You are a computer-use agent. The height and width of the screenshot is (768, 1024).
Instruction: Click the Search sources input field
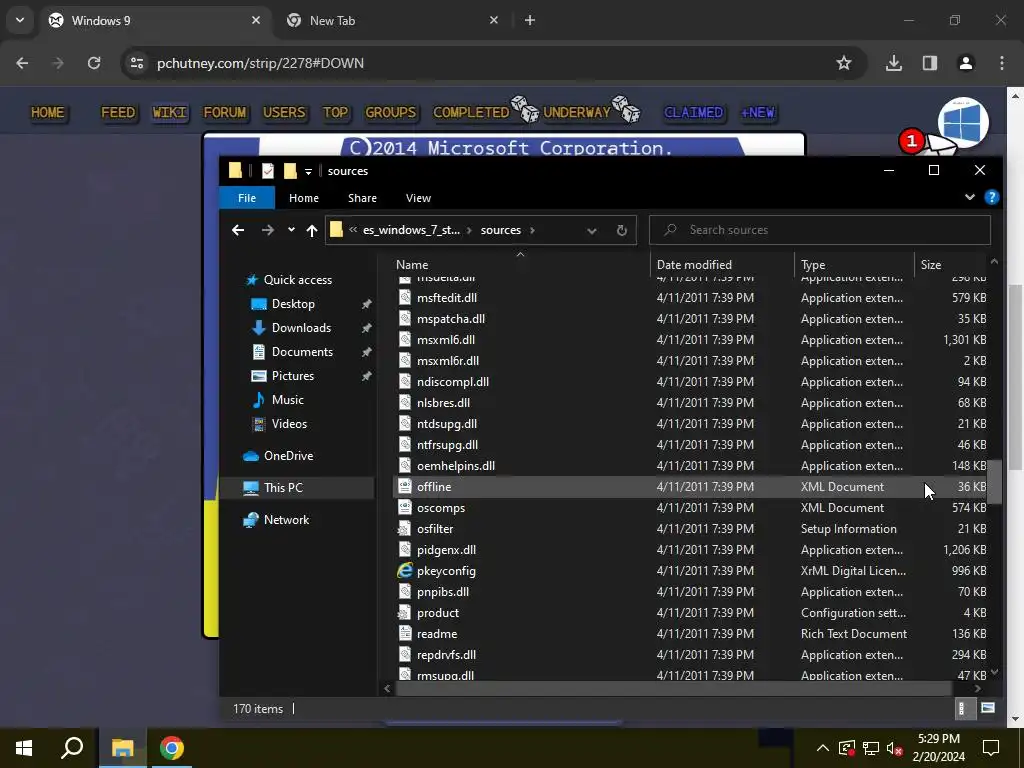(x=820, y=230)
